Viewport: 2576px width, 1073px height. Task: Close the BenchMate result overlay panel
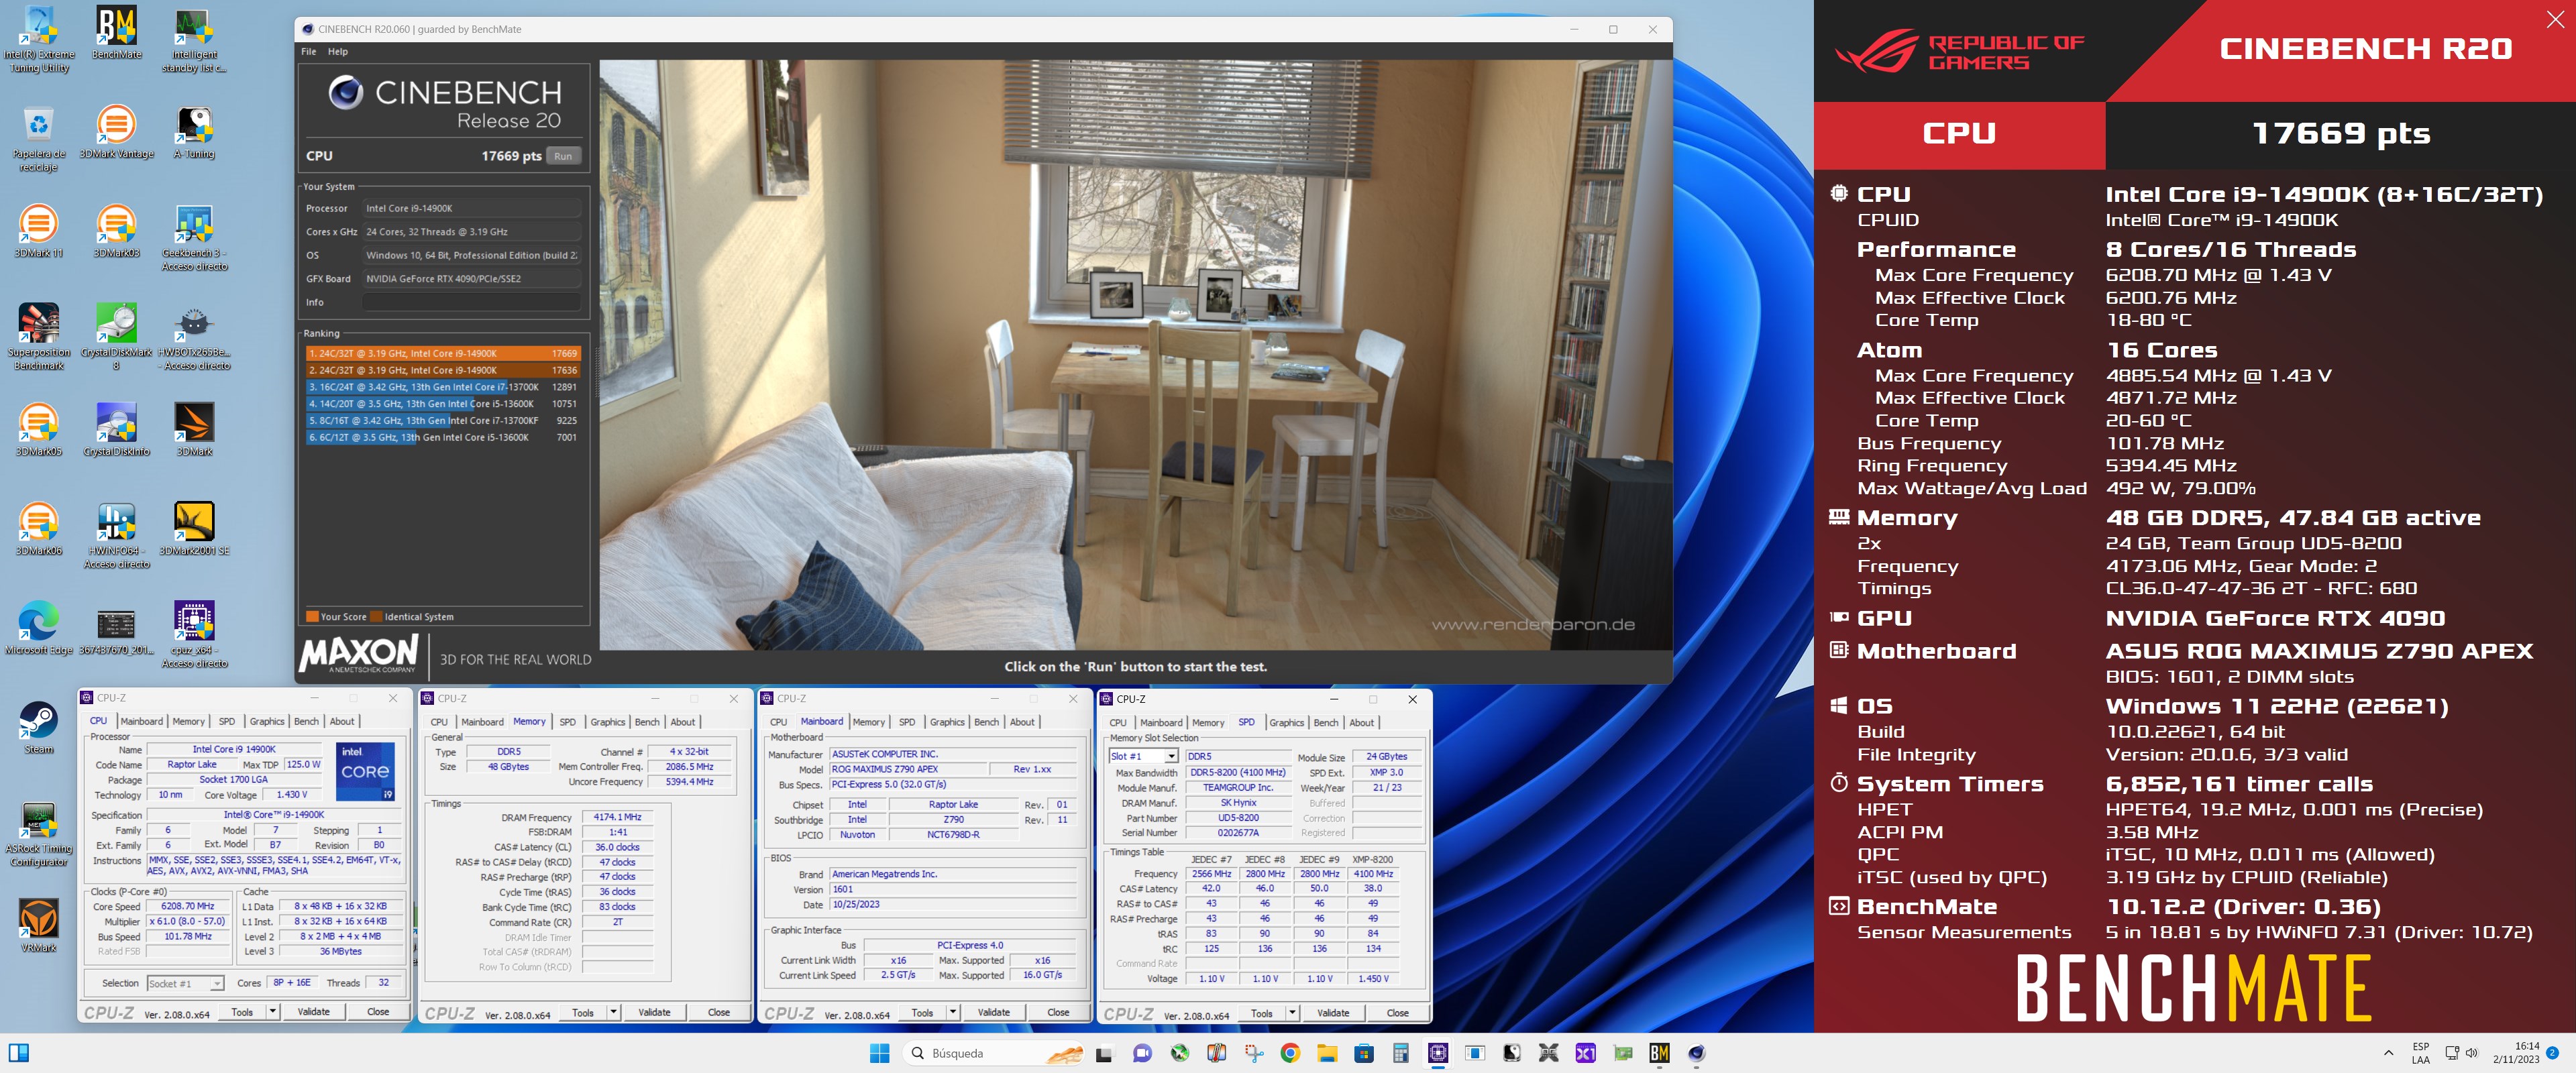pos(2555,19)
